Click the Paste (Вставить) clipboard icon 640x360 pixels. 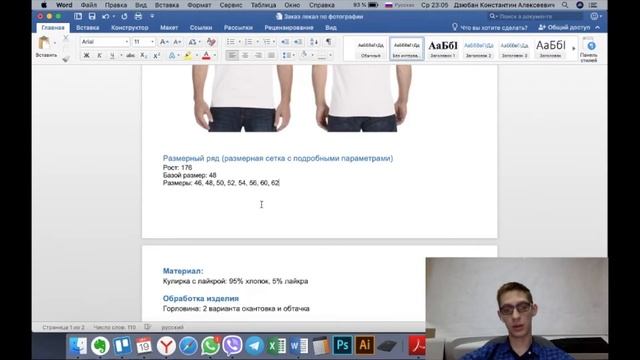(x=44, y=43)
